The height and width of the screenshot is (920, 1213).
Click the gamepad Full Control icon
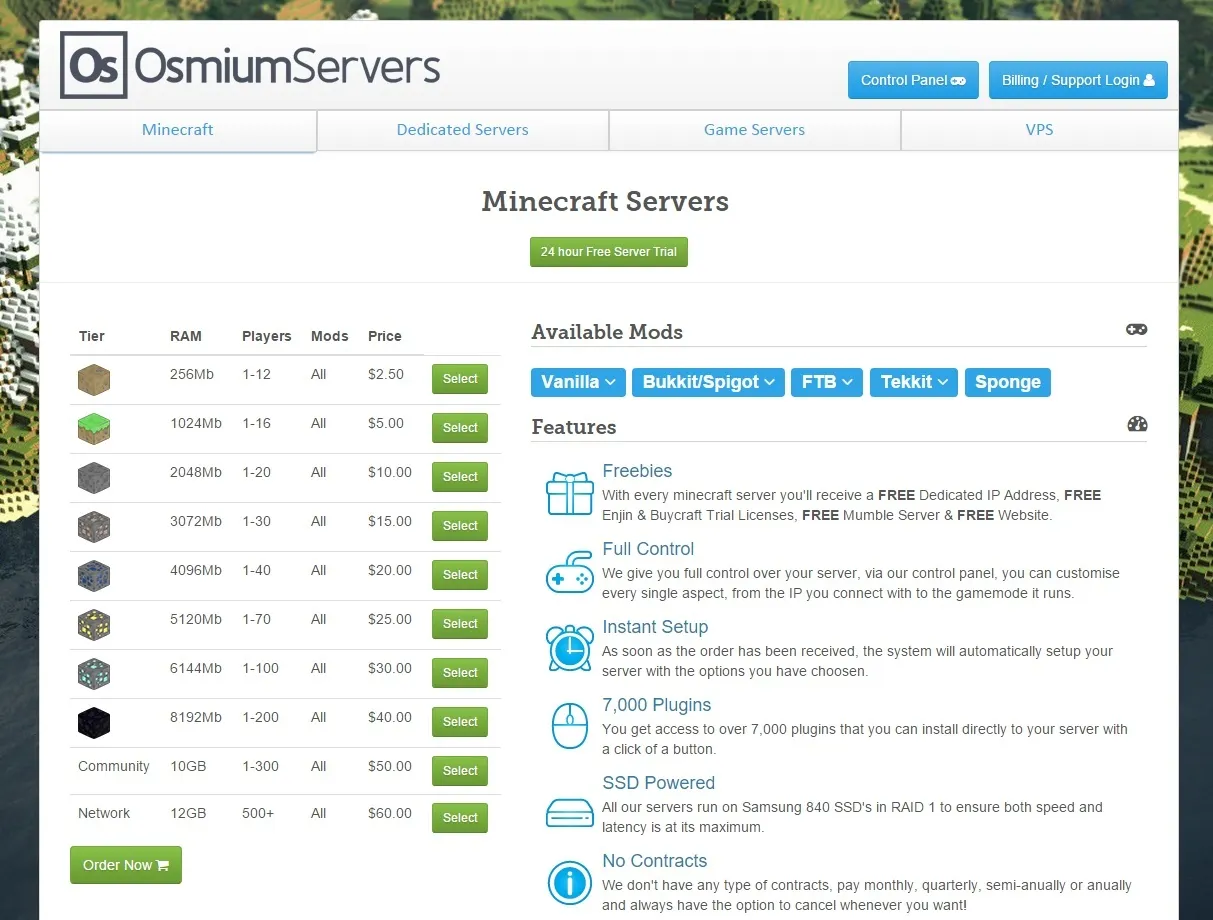pos(570,571)
